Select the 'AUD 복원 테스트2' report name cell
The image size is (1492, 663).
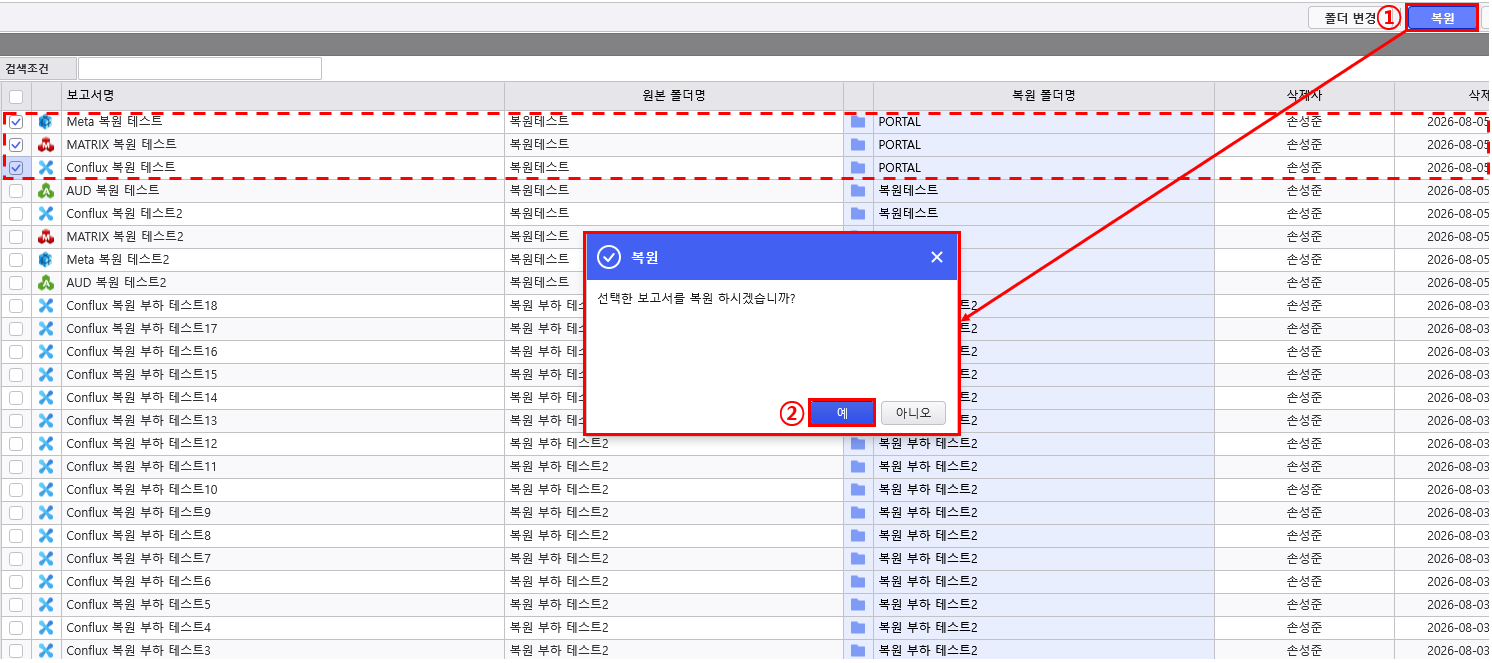tap(283, 282)
